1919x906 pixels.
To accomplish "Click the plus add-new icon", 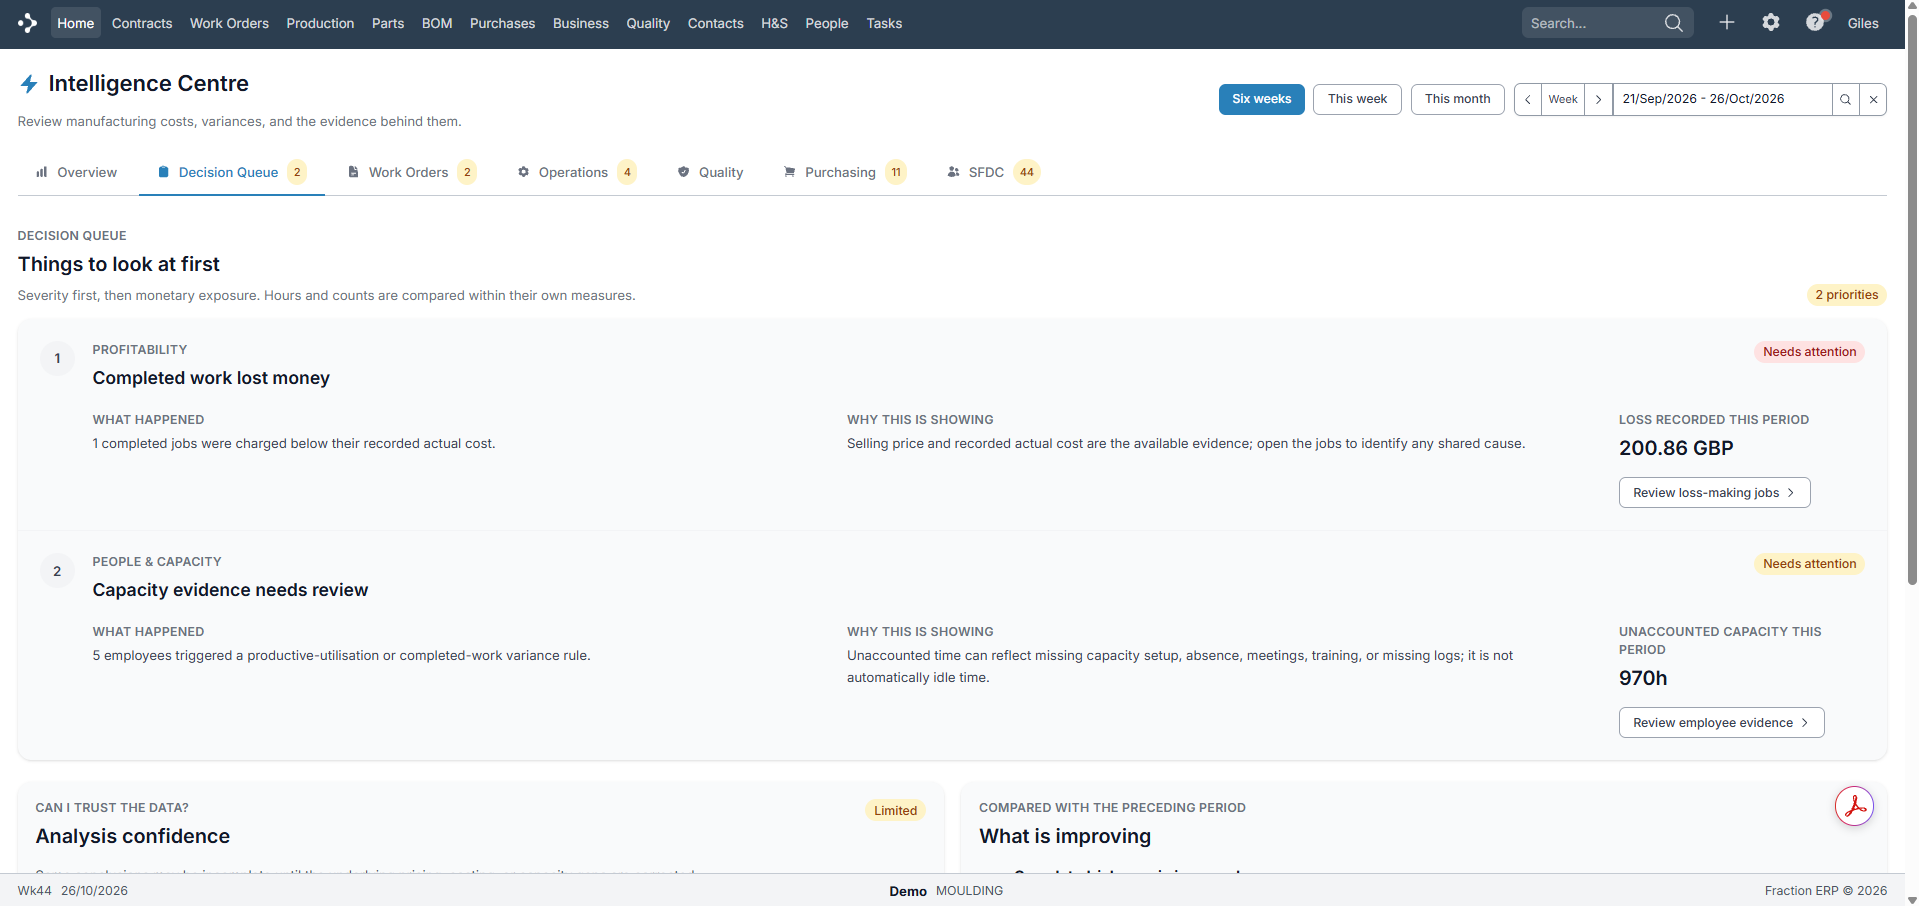I will click(x=1726, y=22).
